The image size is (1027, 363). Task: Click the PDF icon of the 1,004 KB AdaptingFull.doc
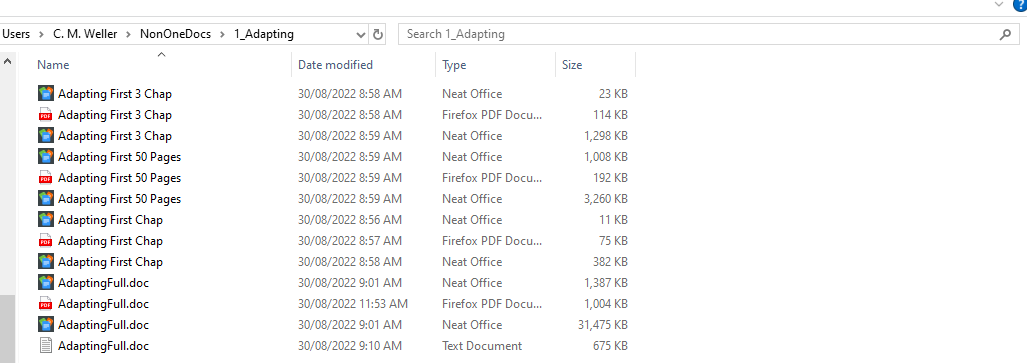click(46, 303)
